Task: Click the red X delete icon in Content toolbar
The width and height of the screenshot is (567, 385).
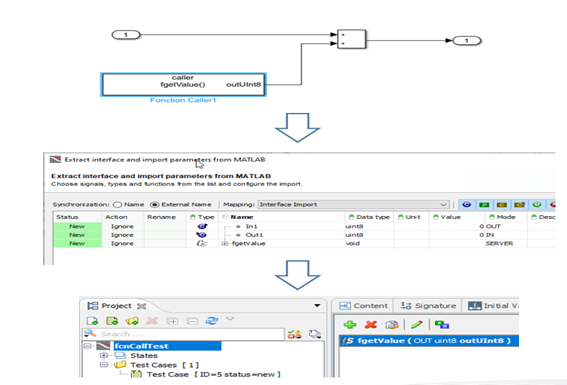Action: (x=371, y=325)
